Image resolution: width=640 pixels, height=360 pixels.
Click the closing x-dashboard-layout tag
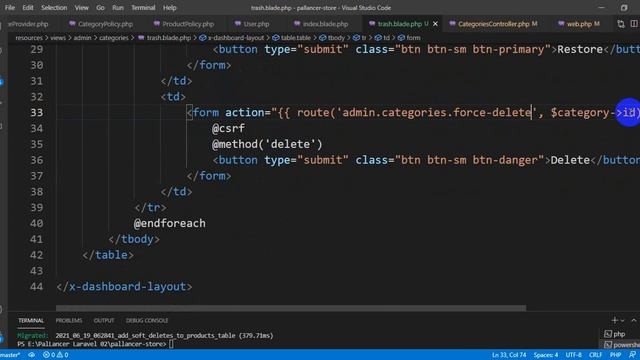(124, 287)
